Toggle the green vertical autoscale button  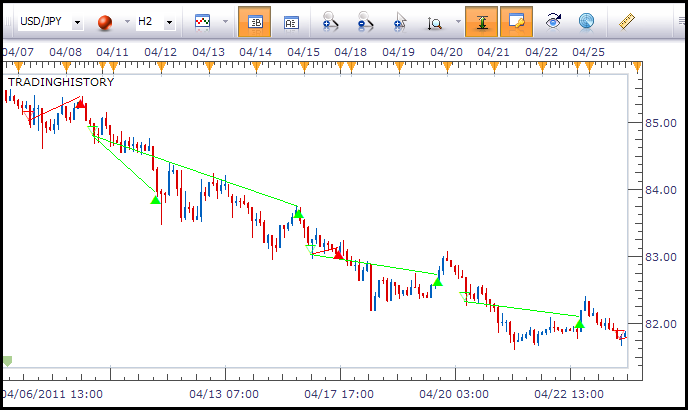tap(482, 21)
